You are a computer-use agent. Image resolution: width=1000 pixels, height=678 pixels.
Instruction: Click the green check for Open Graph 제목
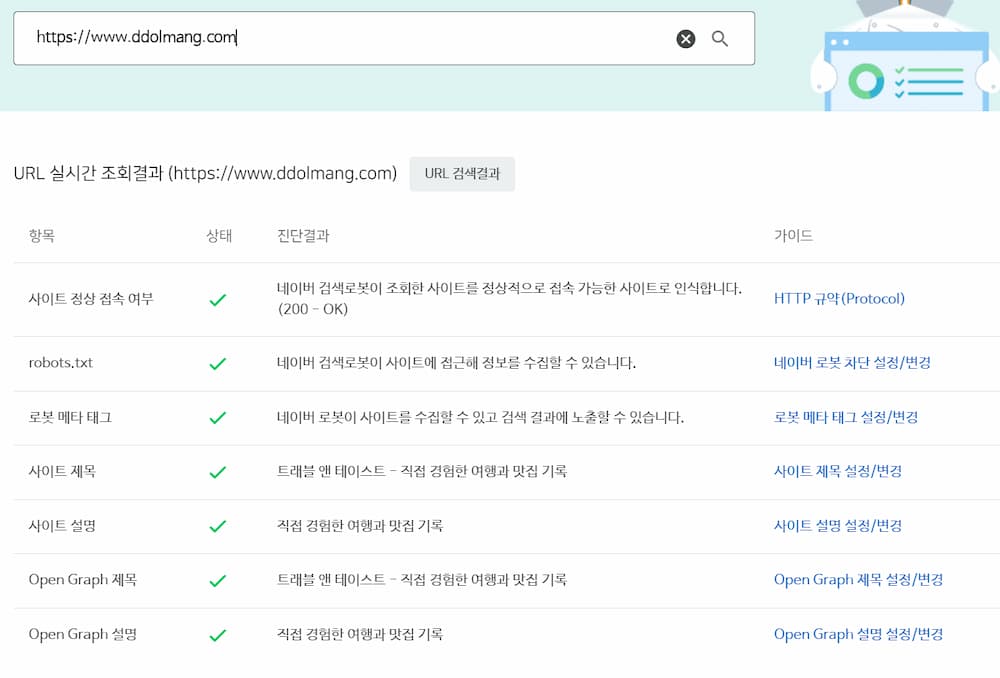(217, 580)
